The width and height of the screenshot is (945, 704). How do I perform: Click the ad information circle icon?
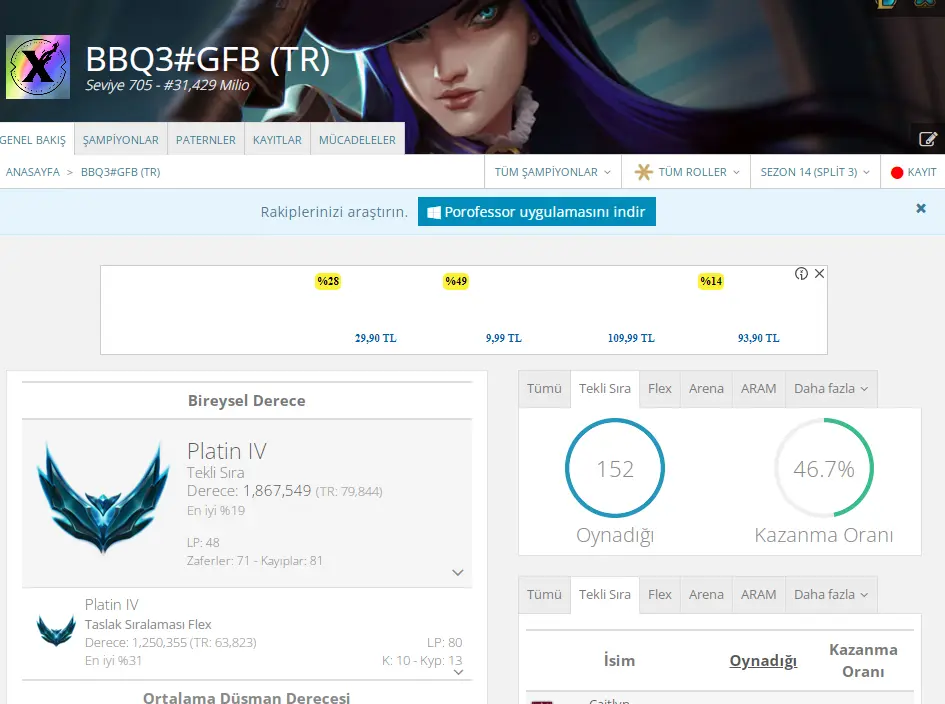point(799,273)
